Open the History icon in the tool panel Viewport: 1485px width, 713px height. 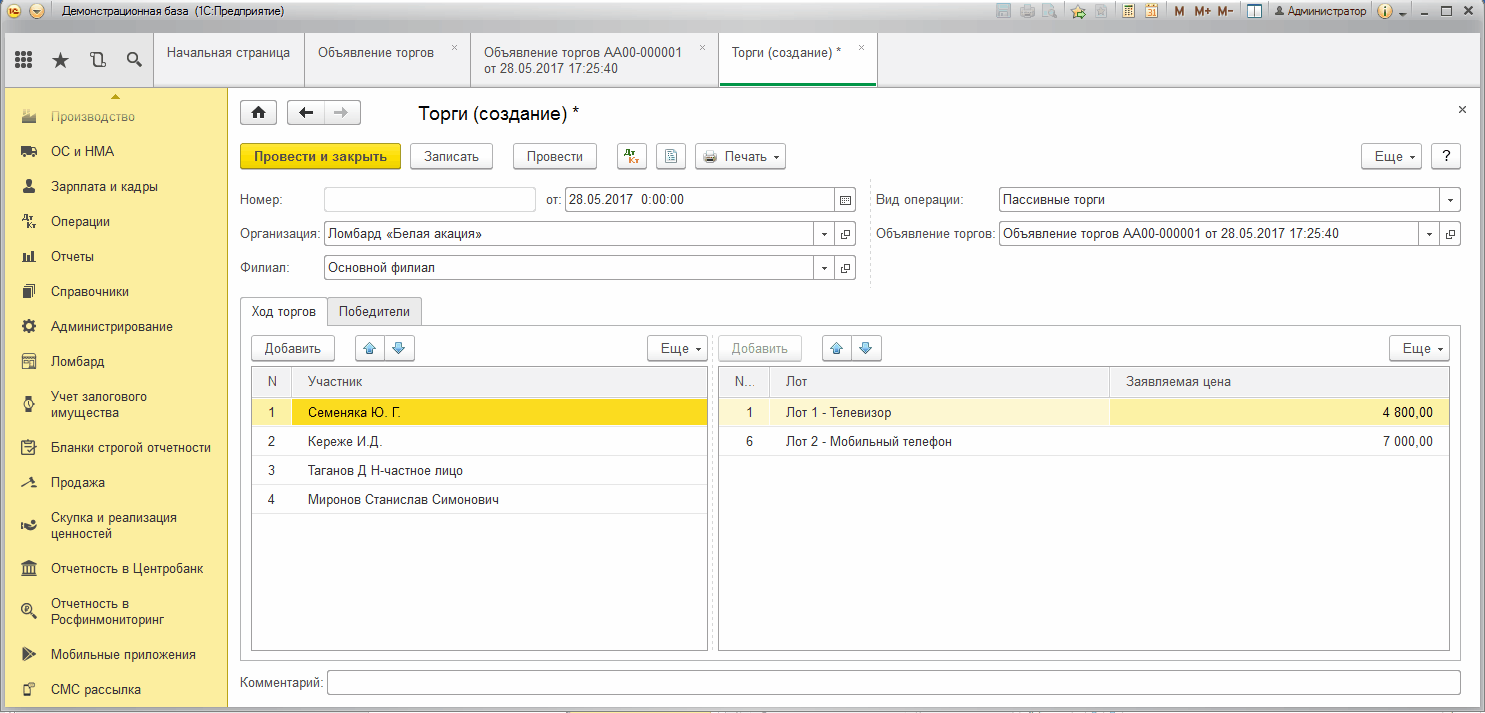pos(97,60)
